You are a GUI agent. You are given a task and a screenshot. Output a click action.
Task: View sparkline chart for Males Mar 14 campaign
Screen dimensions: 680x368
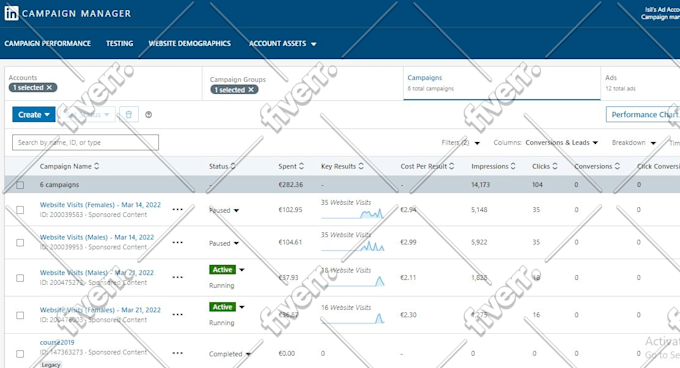click(353, 246)
